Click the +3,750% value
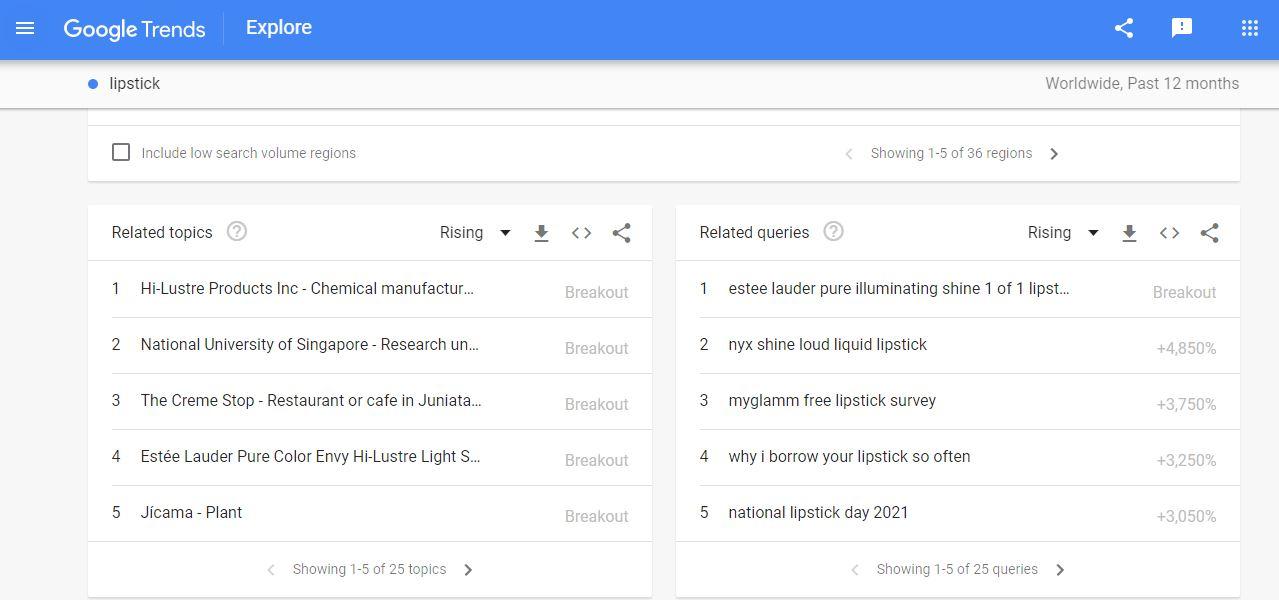Screen dimensions: 1279x600 coord(1186,405)
